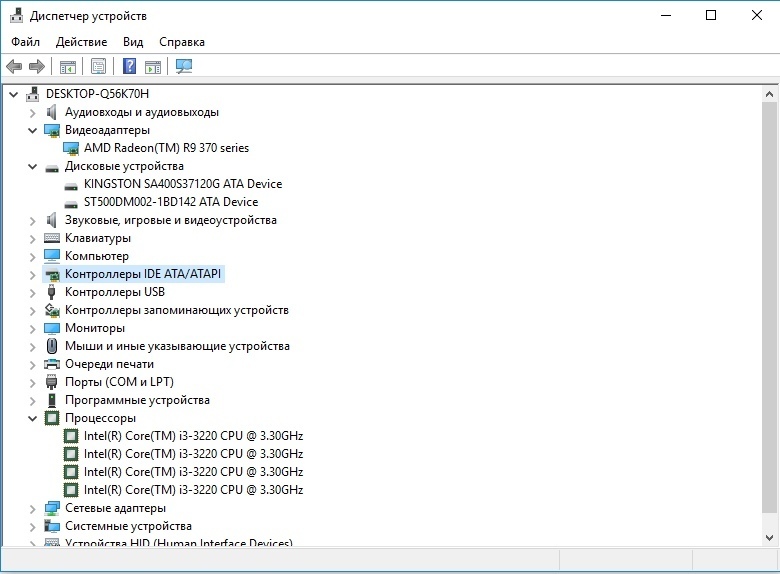Toggle the console tree pane icon
Screen dimensions: 780x574
68,67
